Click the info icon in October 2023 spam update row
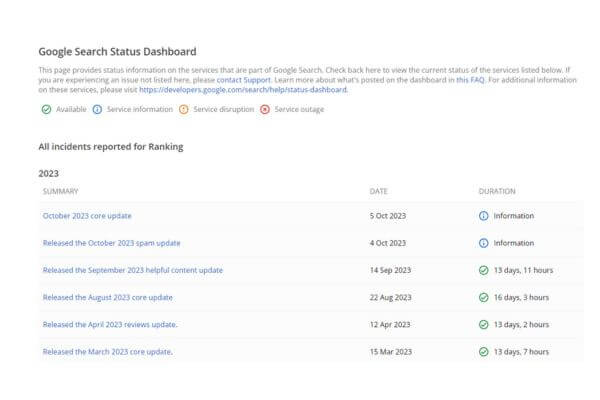The height and width of the screenshot is (400, 600). 484,243
